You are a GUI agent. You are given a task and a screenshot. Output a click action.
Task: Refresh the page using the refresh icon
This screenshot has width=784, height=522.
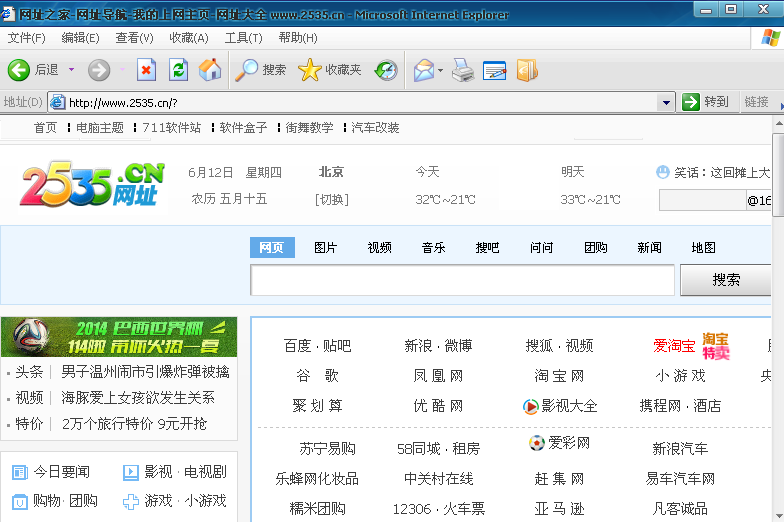click(178, 70)
